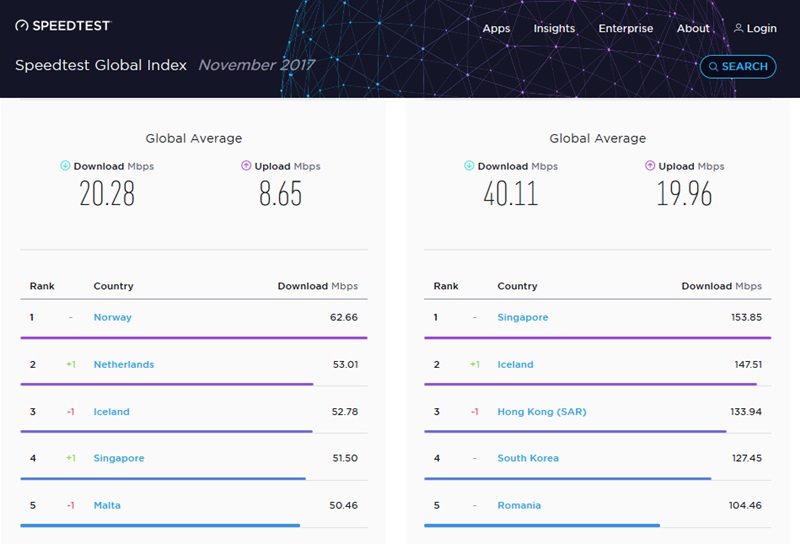The image size is (800, 544).
Task: Click the download arrow icon above 40.11
Action: pos(469,165)
